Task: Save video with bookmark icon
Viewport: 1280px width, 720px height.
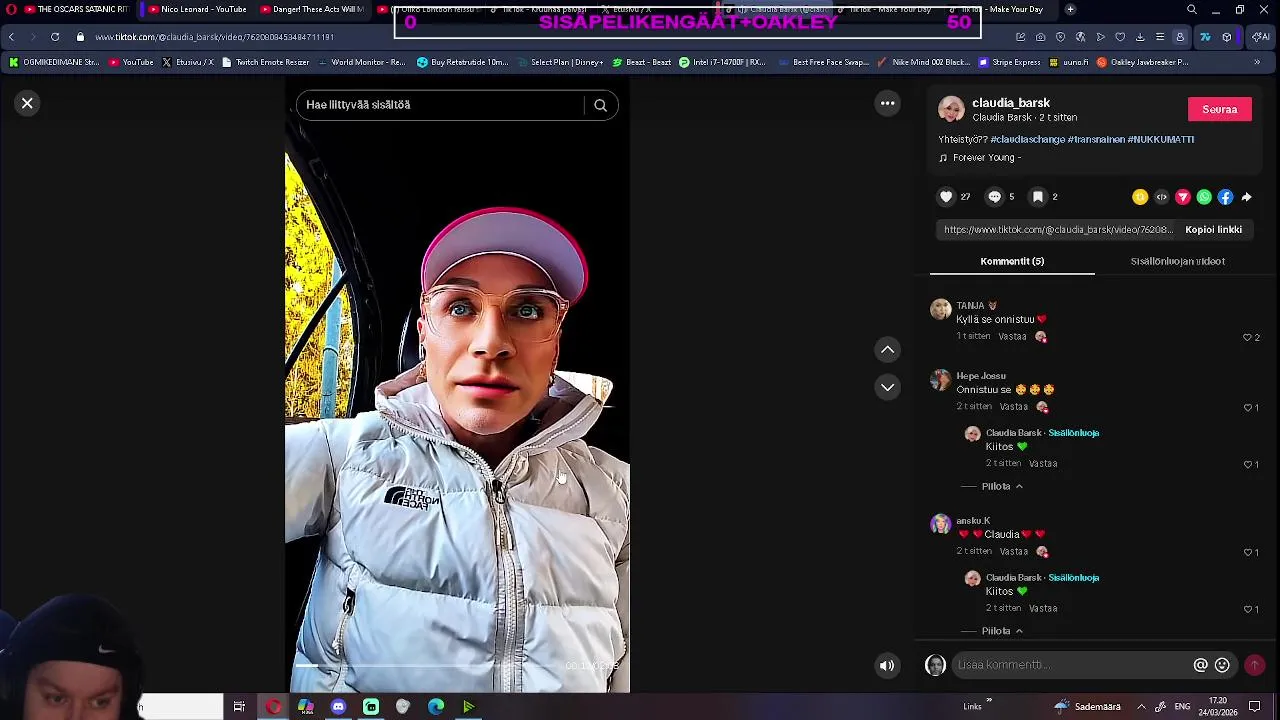Action: pyautogui.click(x=1038, y=197)
